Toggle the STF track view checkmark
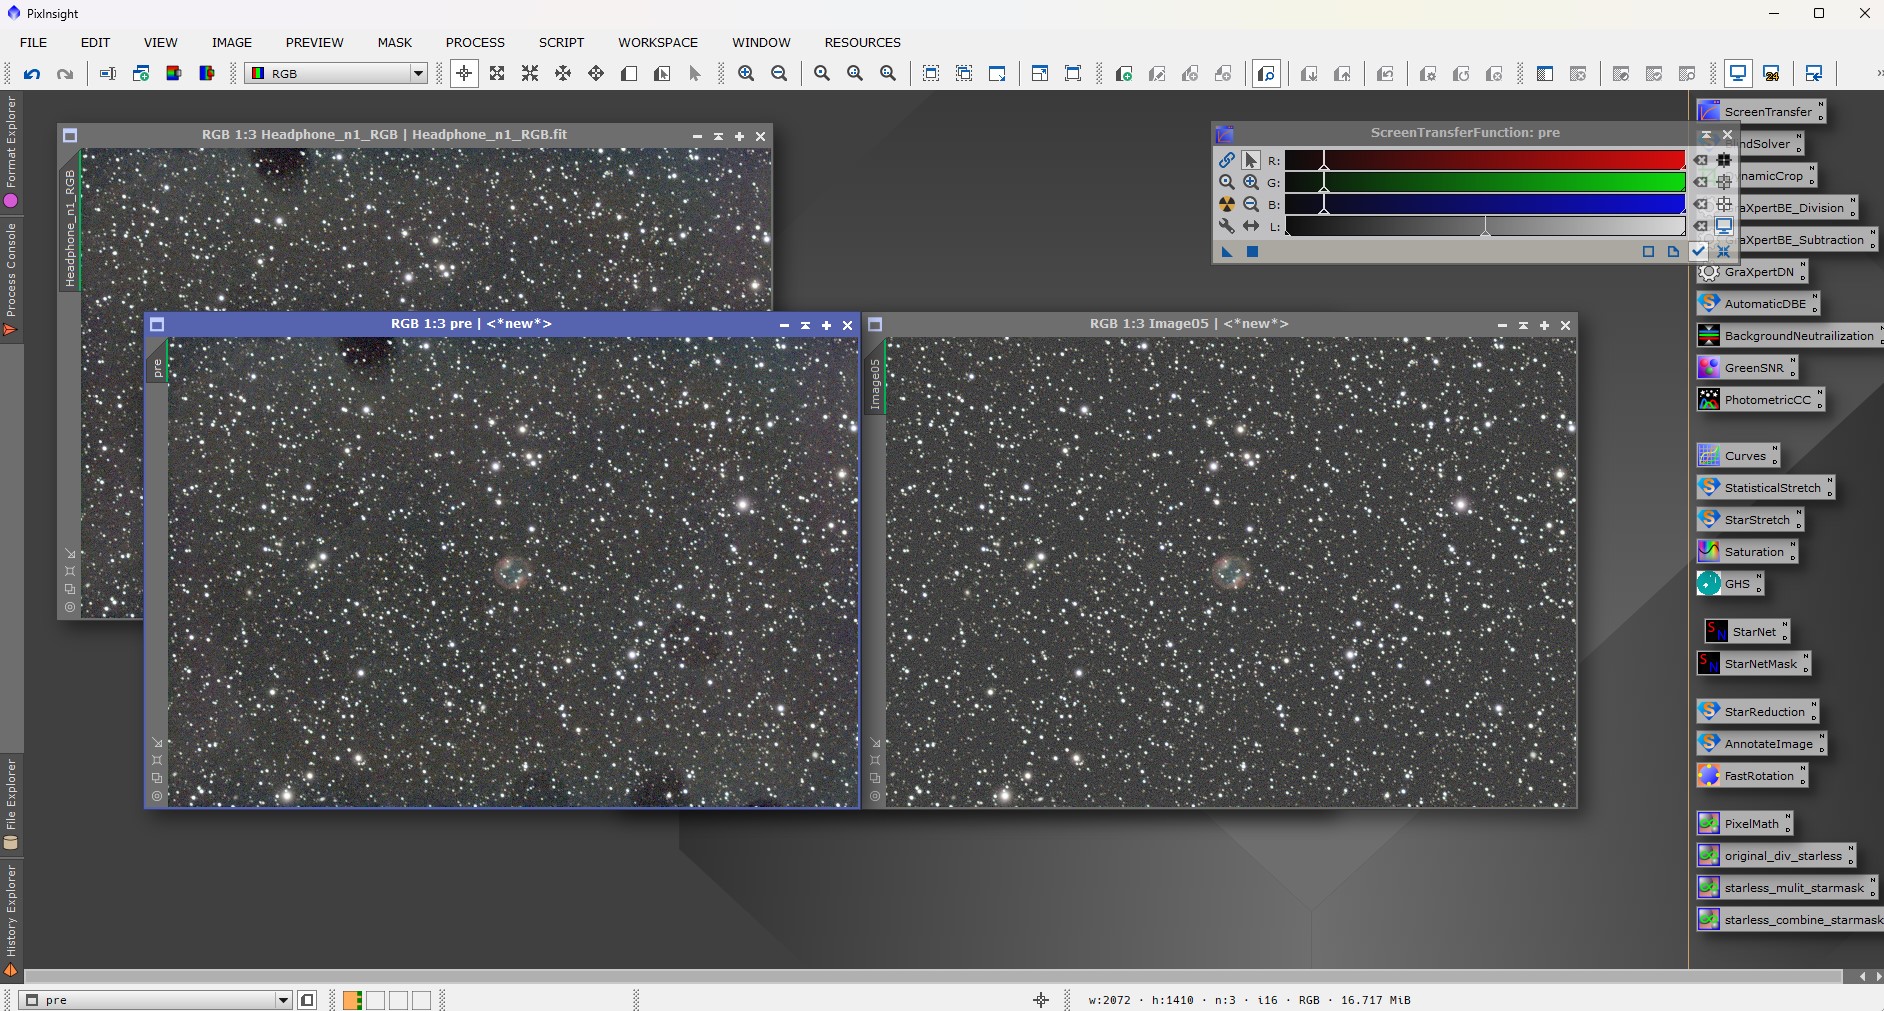 pos(1699,251)
